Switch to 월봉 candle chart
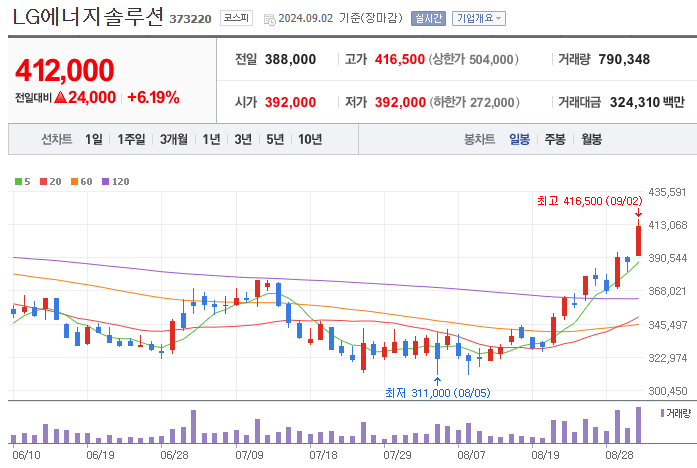 (x=592, y=140)
